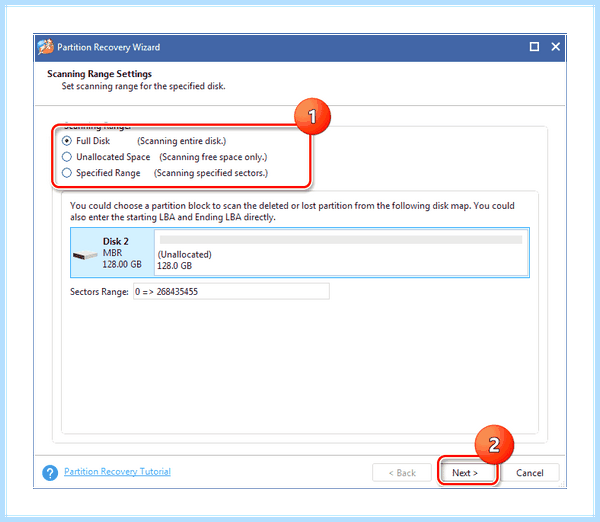The width and height of the screenshot is (600, 522).
Task: Click the disabled < Back button
Action: click(402, 473)
